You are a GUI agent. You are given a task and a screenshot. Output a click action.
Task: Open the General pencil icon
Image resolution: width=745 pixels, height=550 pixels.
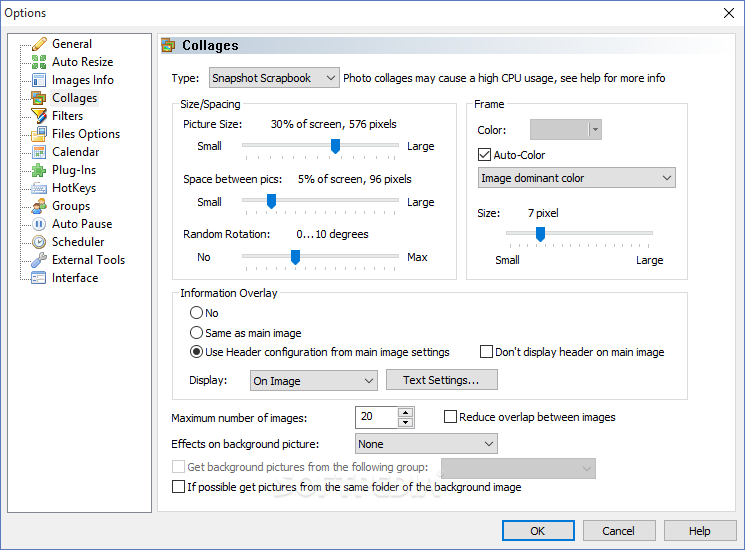click(x=39, y=44)
